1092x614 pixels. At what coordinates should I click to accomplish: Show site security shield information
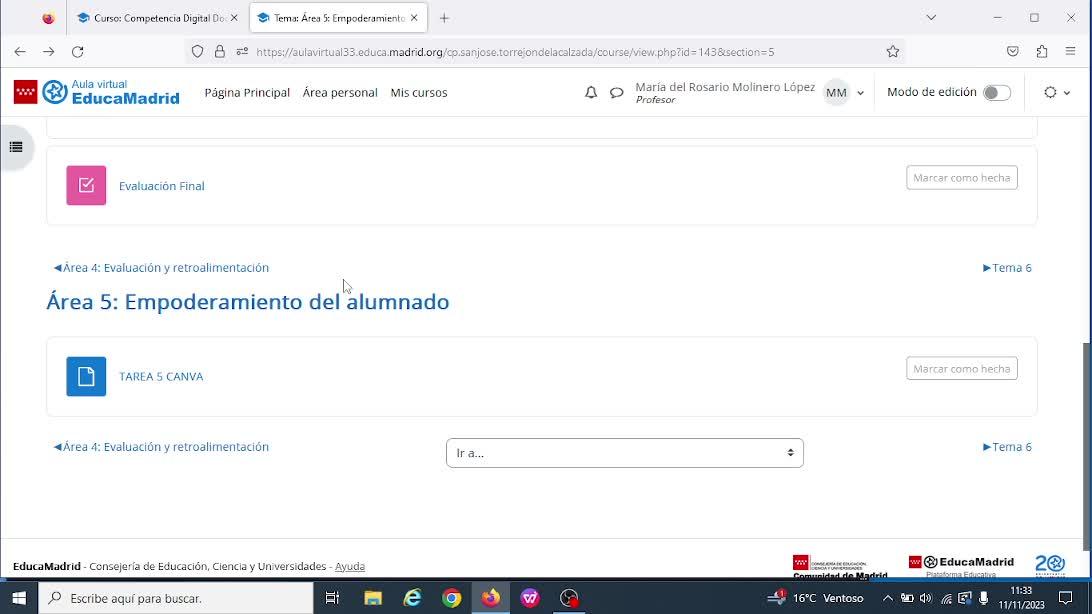point(198,52)
